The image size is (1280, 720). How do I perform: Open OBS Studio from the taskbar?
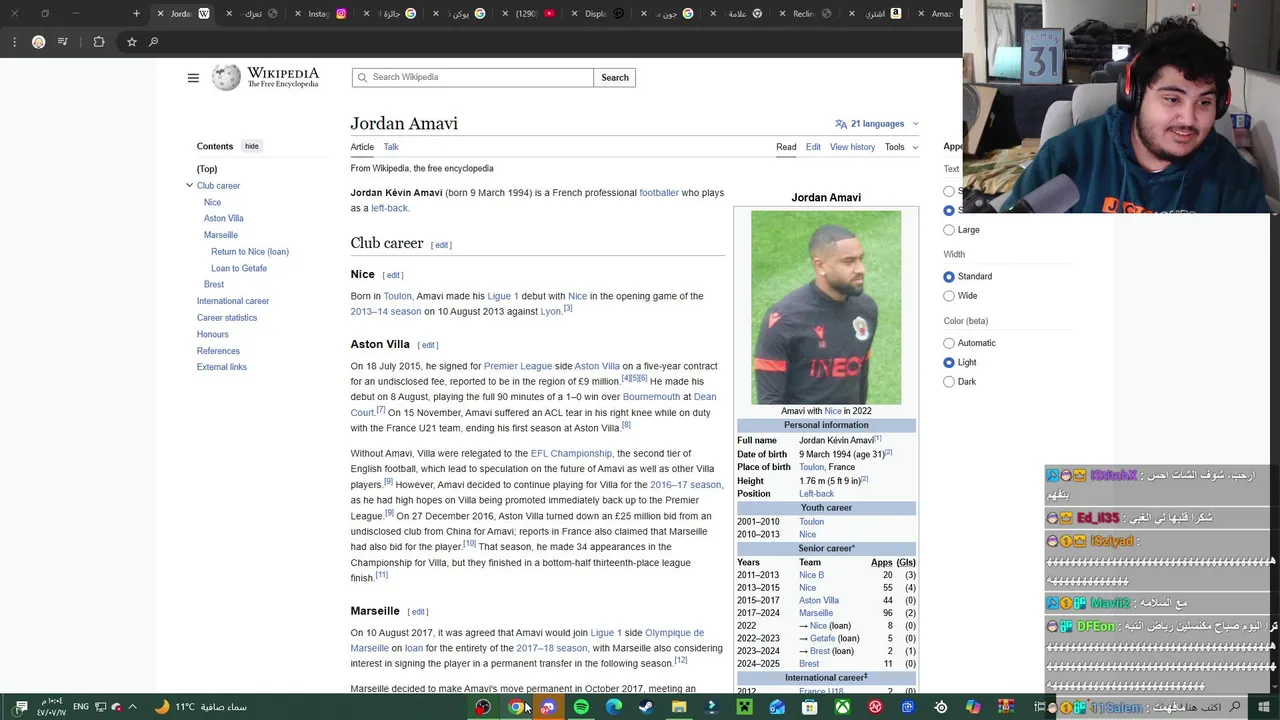(483, 707)
